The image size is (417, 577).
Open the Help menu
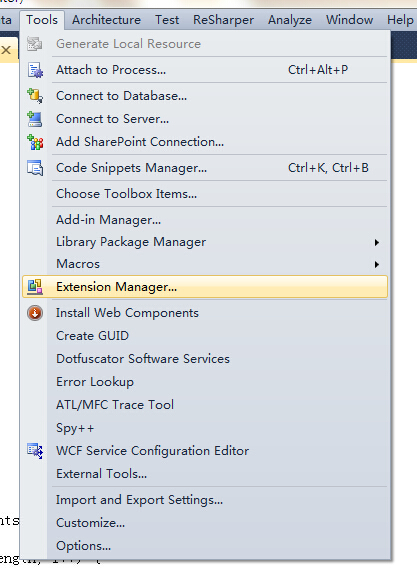(x=400, y=20)
